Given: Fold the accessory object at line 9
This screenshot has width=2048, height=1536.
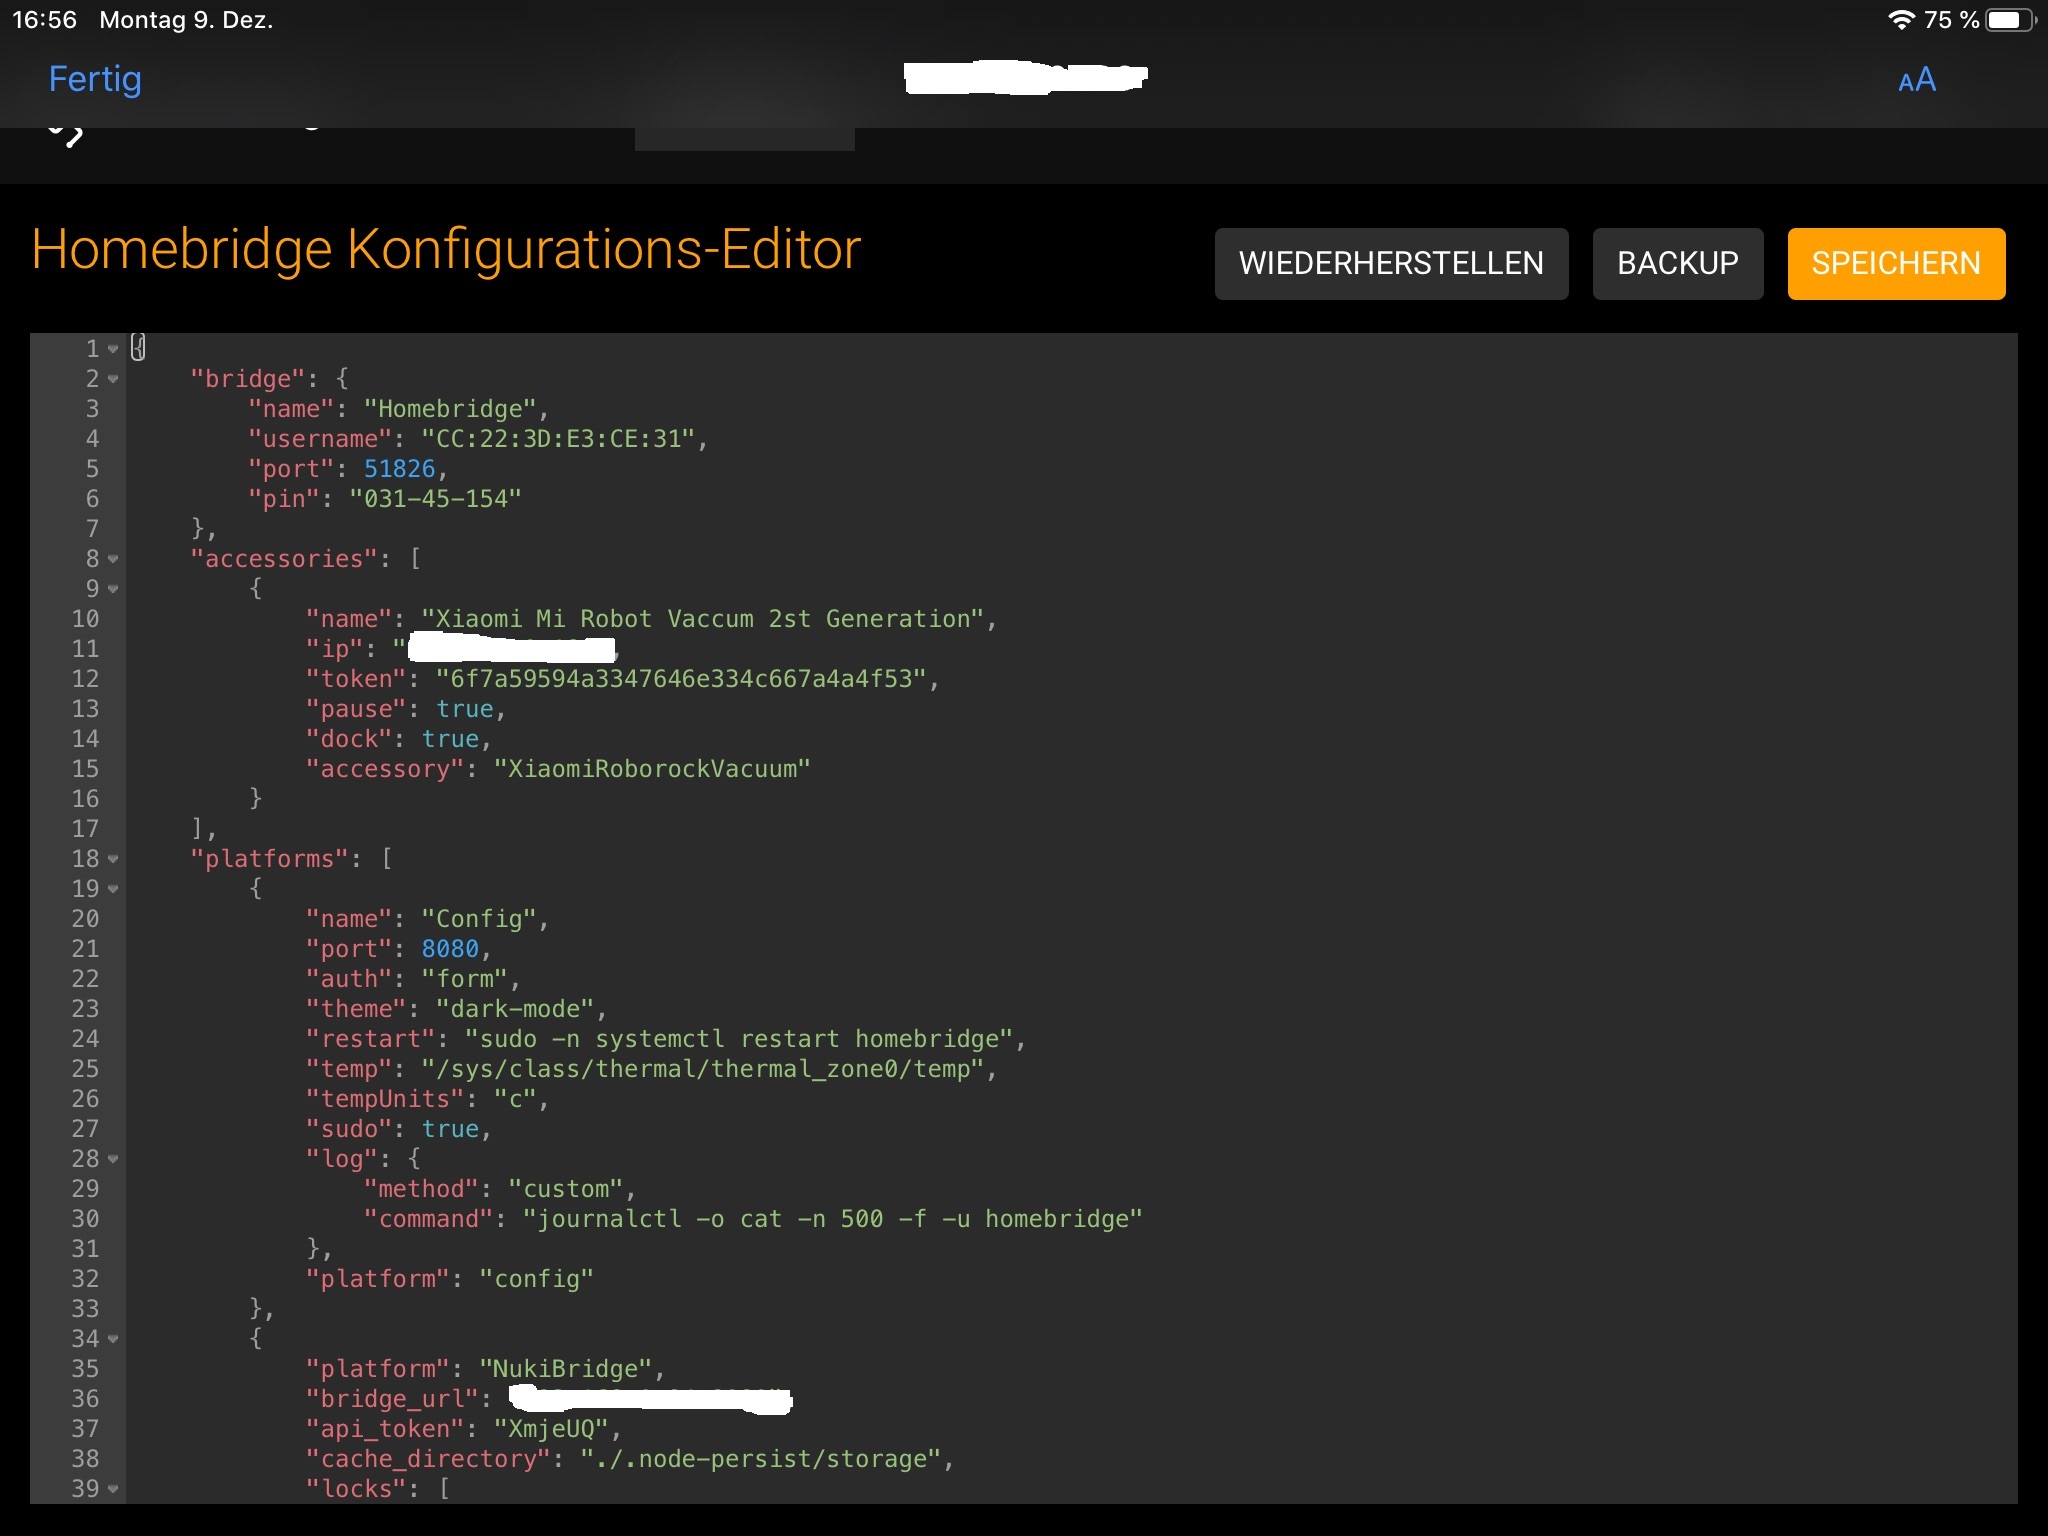Looking at the screenshot, I should click(x=113, y=589).
